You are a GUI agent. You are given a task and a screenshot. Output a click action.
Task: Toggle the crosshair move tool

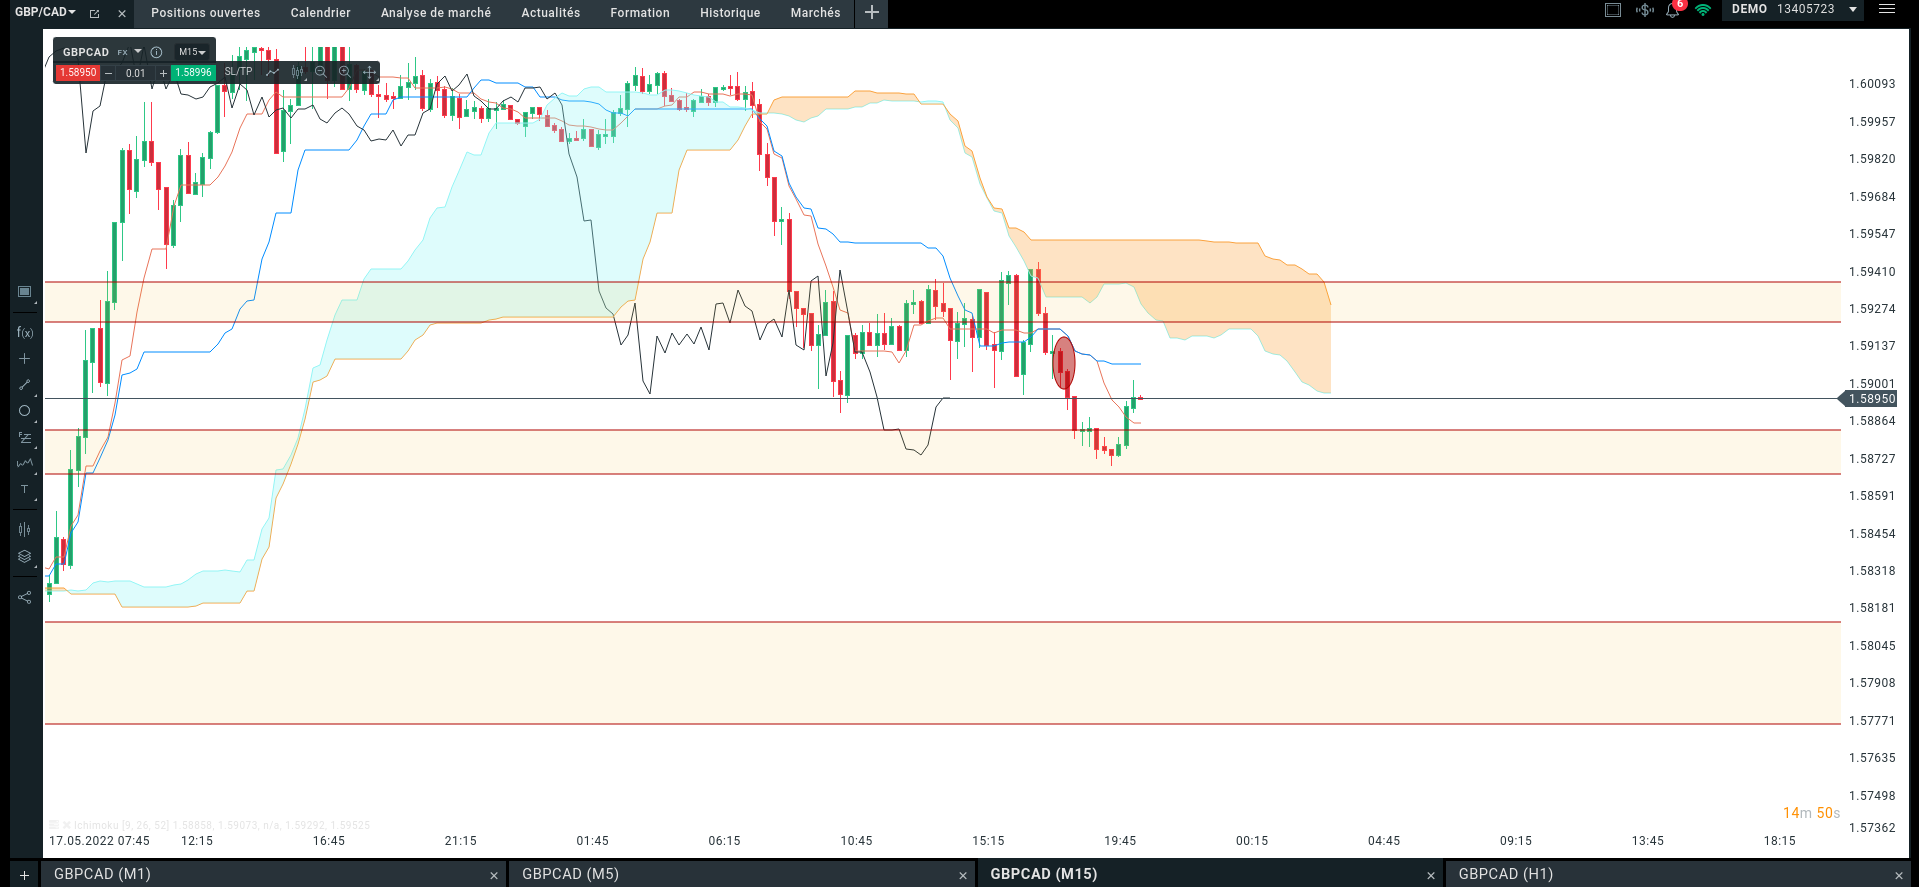point(369,72)
